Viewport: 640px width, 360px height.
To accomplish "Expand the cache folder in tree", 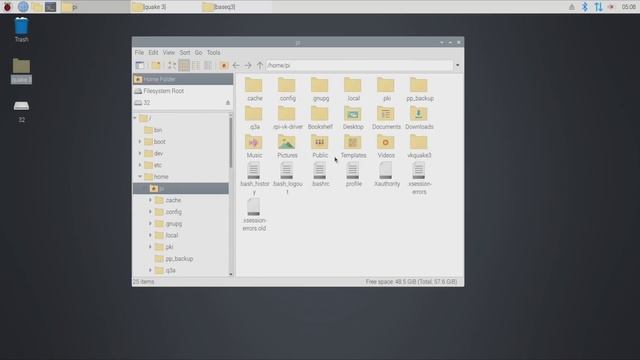I will [x=150, y=200].
